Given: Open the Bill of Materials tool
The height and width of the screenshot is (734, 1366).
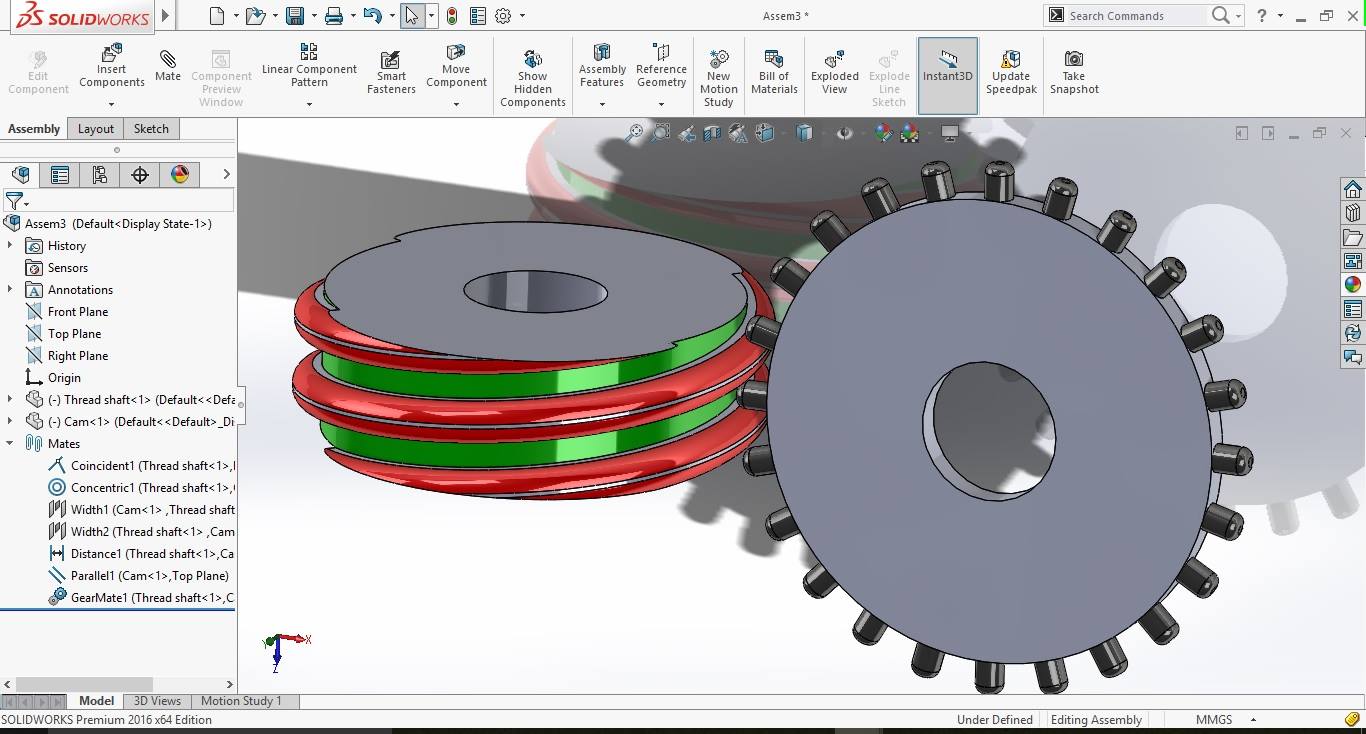Looking at the screenshot, I should (x=774, y=73).
